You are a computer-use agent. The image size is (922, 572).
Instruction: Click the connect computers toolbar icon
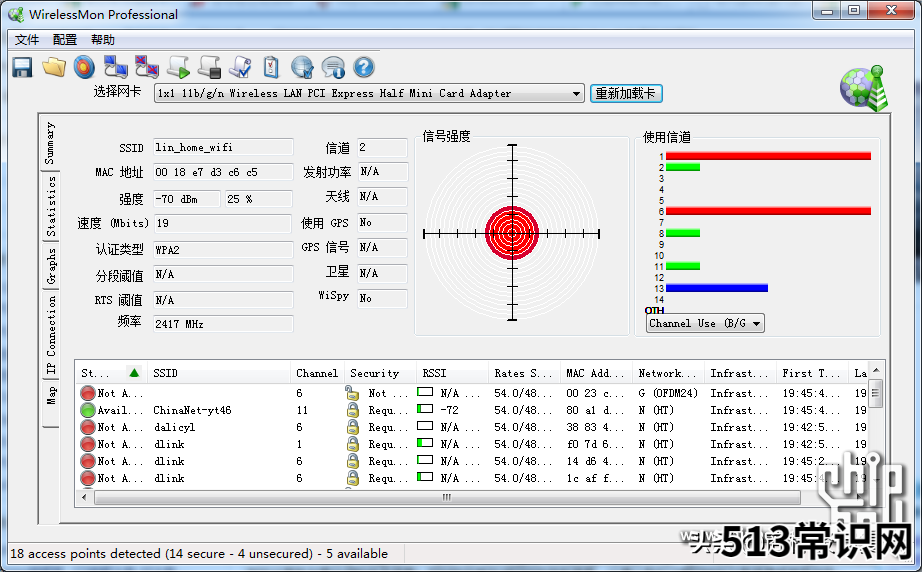[116, 67]
